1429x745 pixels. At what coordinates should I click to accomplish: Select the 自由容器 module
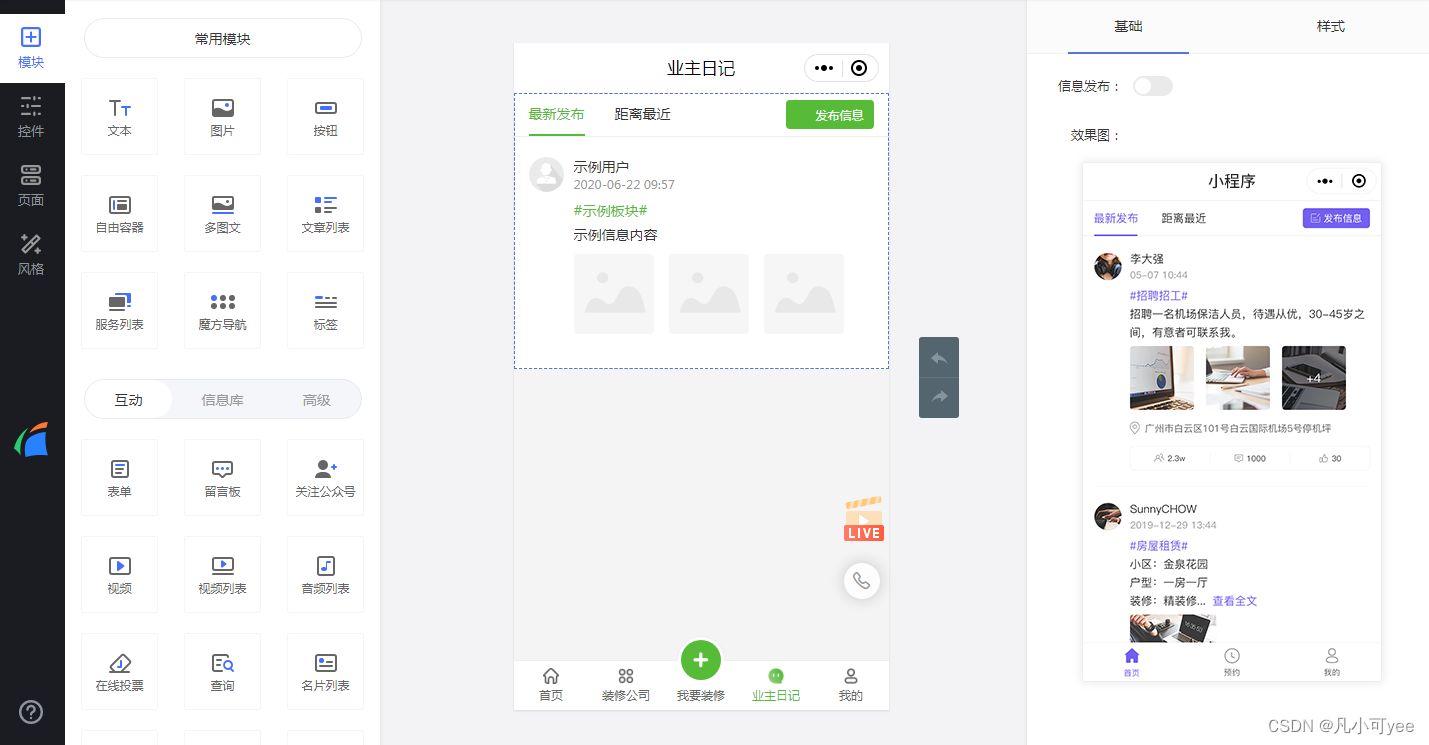pos(119,214)
